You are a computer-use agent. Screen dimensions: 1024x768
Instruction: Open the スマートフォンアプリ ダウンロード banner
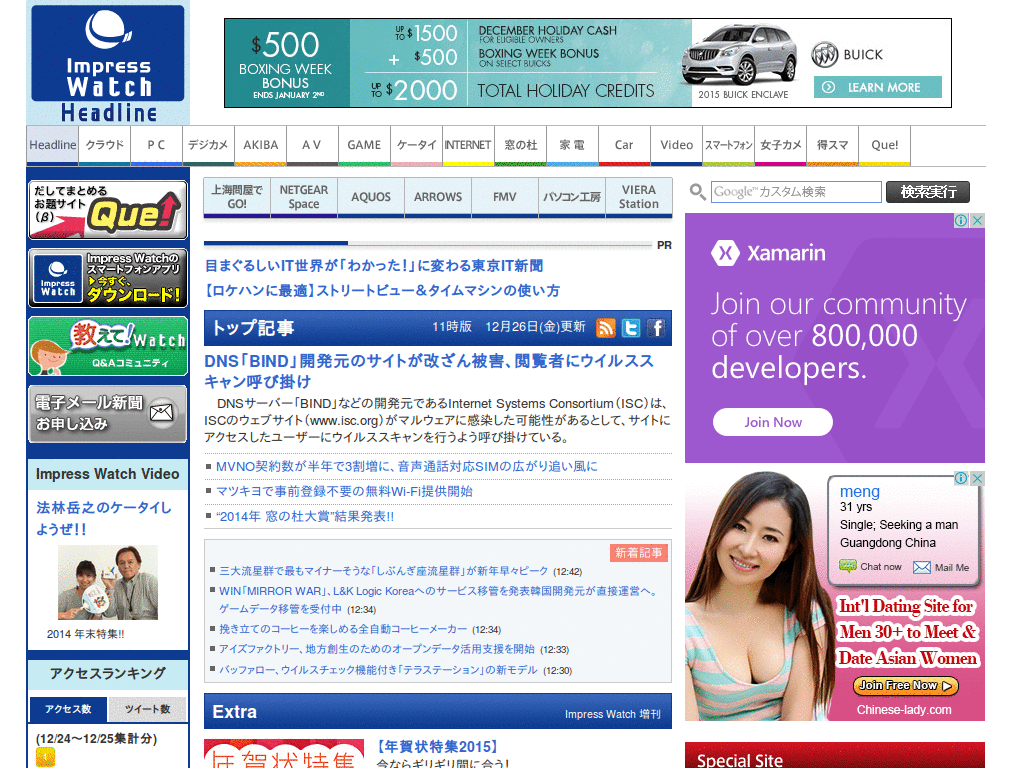[108, 278]
